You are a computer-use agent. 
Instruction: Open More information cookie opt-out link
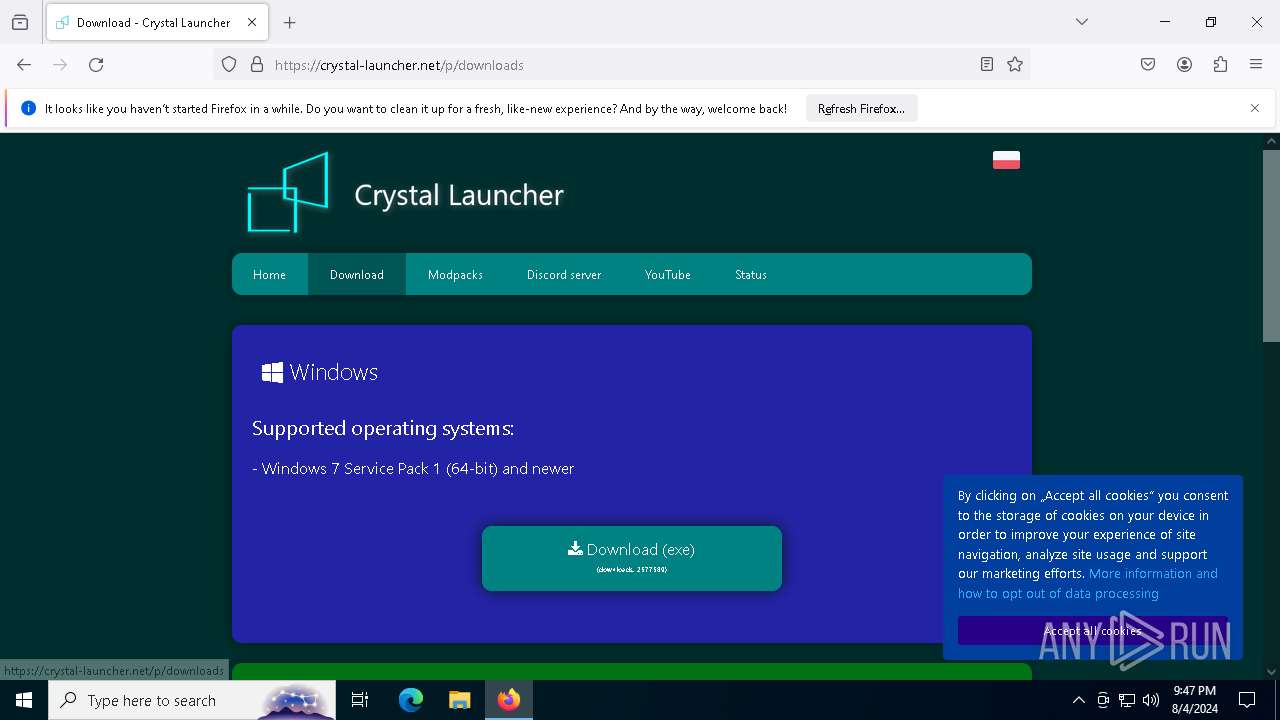1087,583
